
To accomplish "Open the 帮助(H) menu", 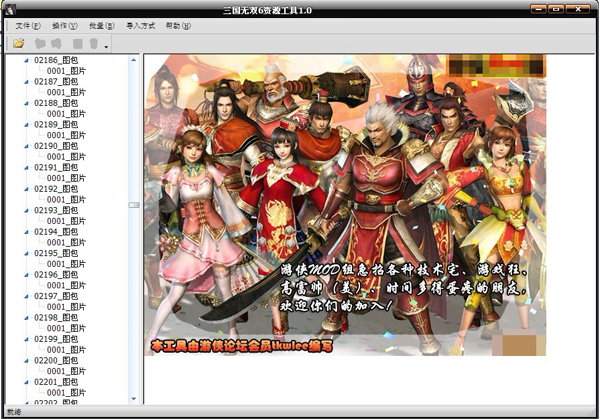I will pos(178,26).
